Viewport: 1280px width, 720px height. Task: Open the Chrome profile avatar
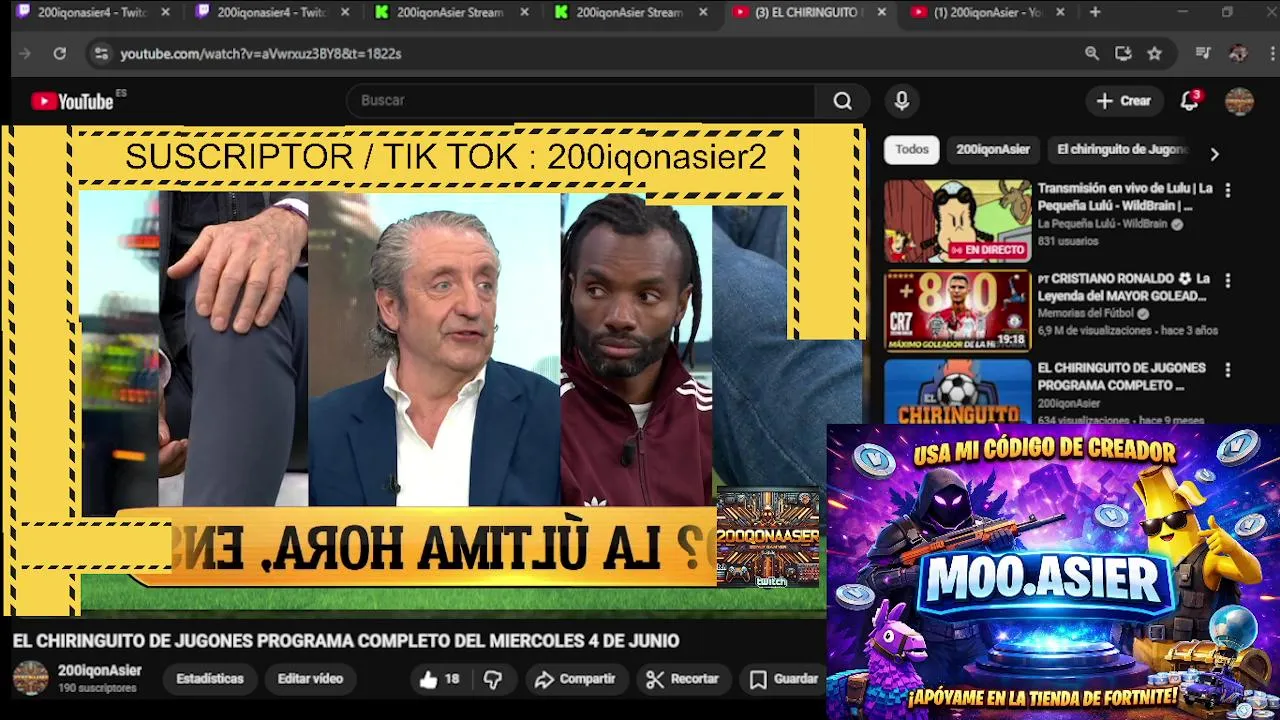click(x=1238, y=54)
